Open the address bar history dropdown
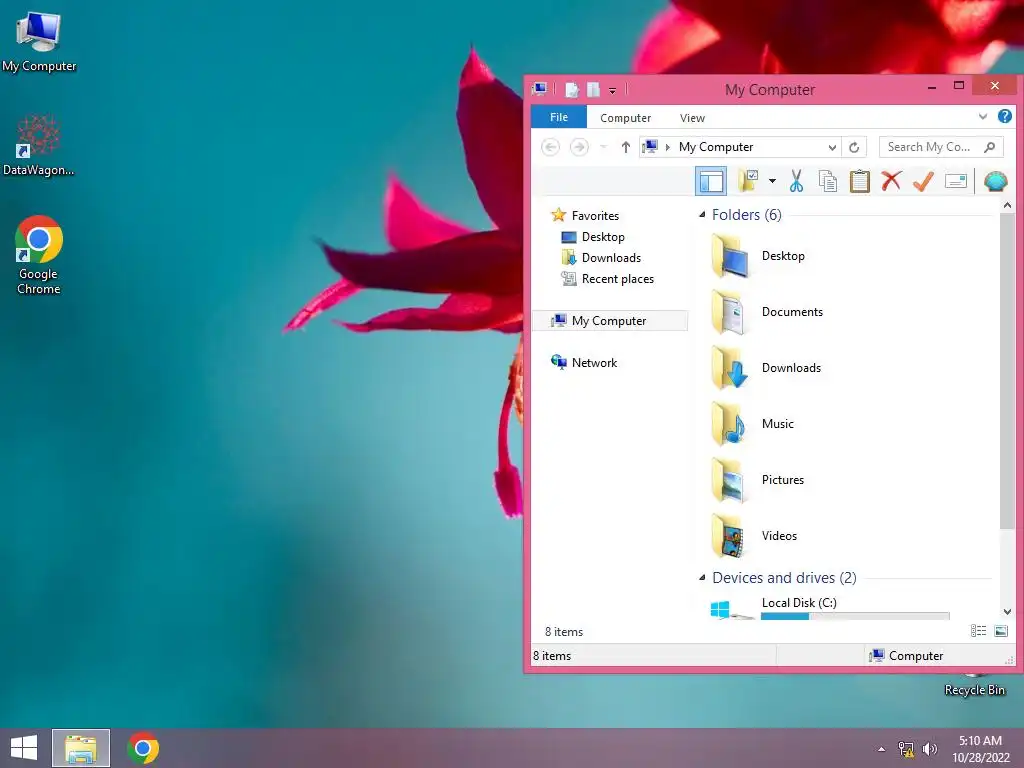Screen dimensions: 1024x768 click(832, 147)
